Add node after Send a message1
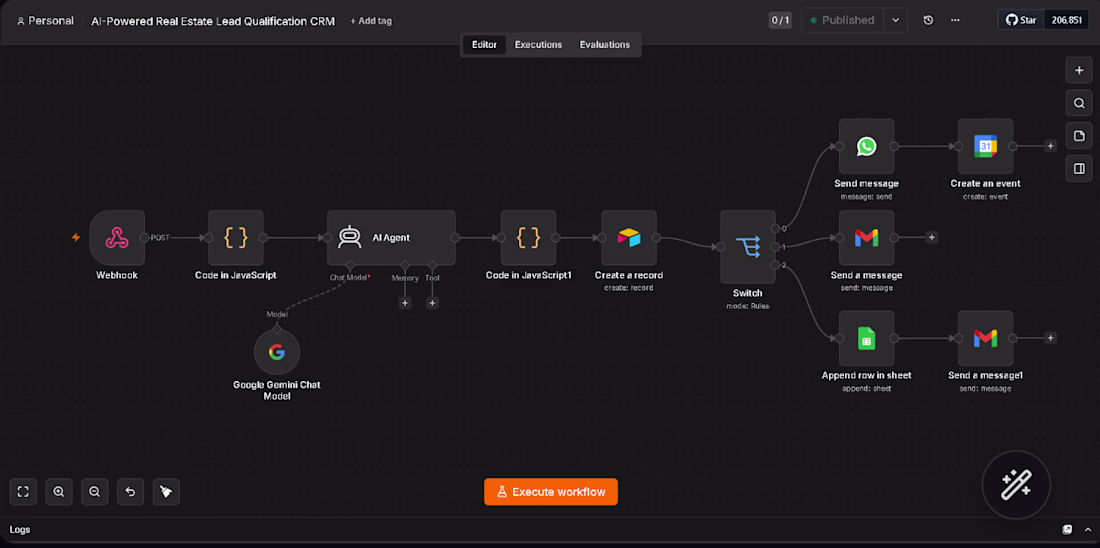The width and height of the screenshot is (1100, 548). pyautogui.click(x=1050, y=338)
